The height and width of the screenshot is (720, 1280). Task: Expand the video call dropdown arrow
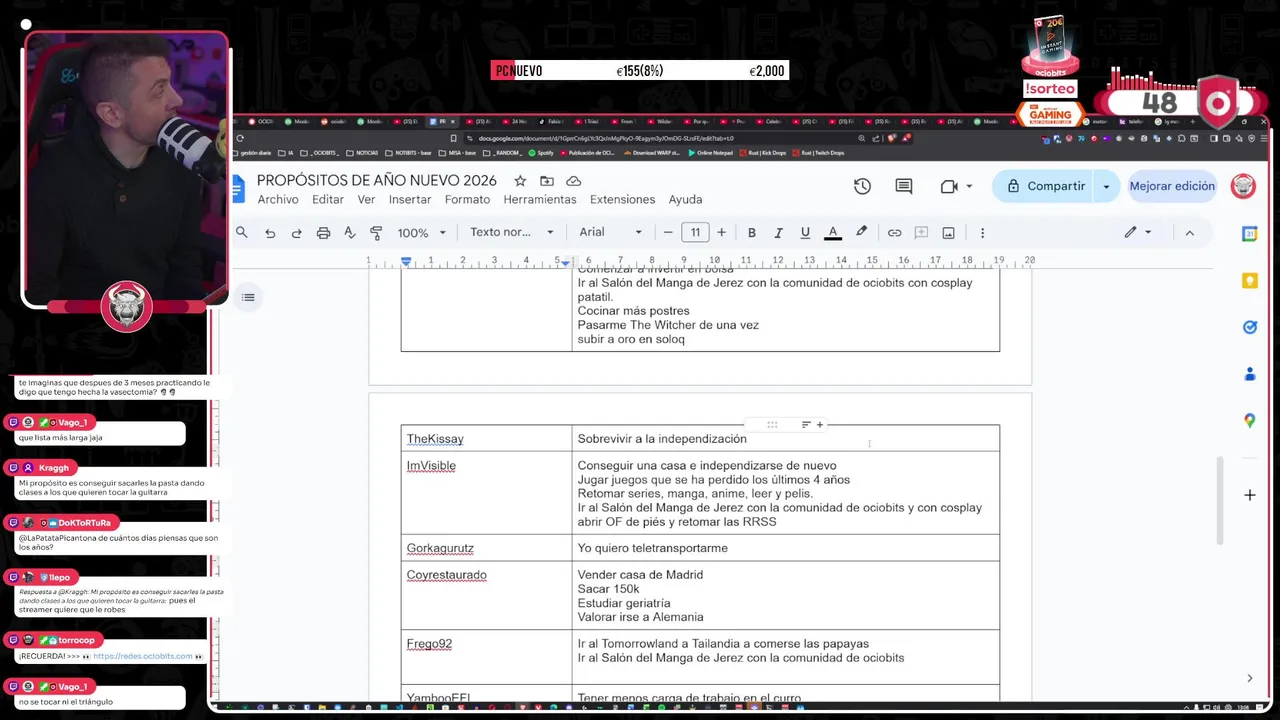969,186
